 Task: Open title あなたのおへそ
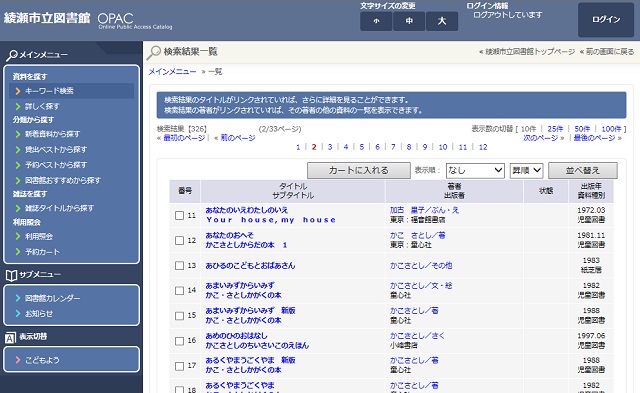(x=229, y=235)
